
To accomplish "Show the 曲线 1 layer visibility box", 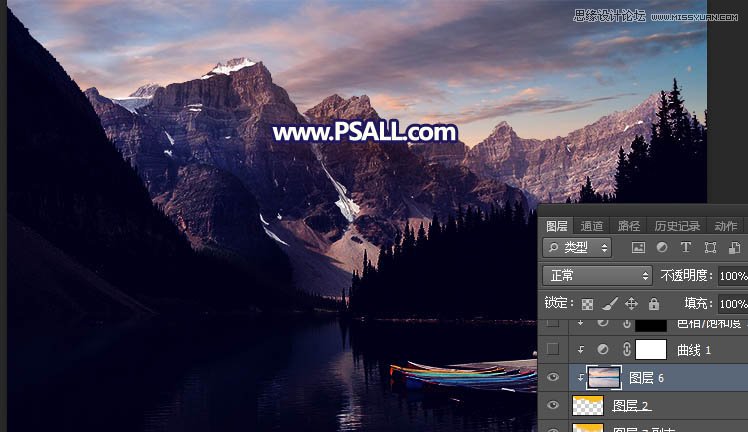I will pyautogui.click(x=552, y=349).
